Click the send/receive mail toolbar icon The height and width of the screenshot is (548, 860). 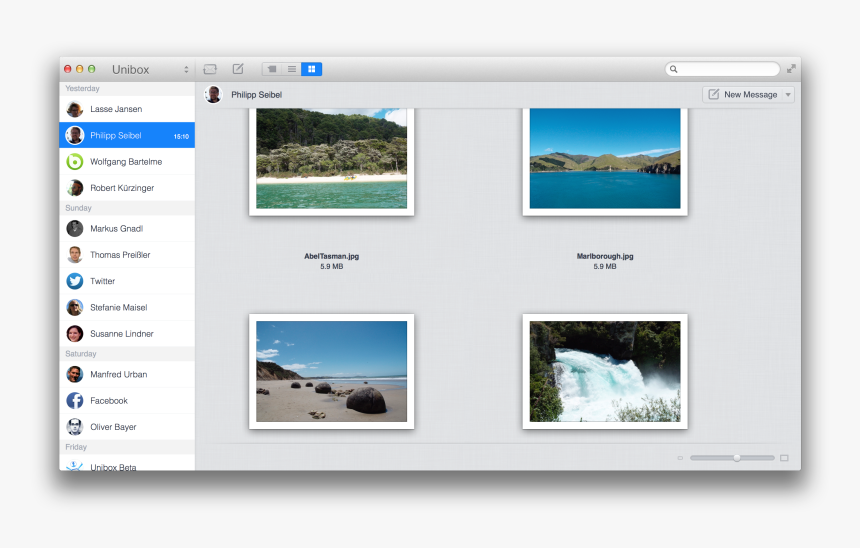(x=210, y=69)
